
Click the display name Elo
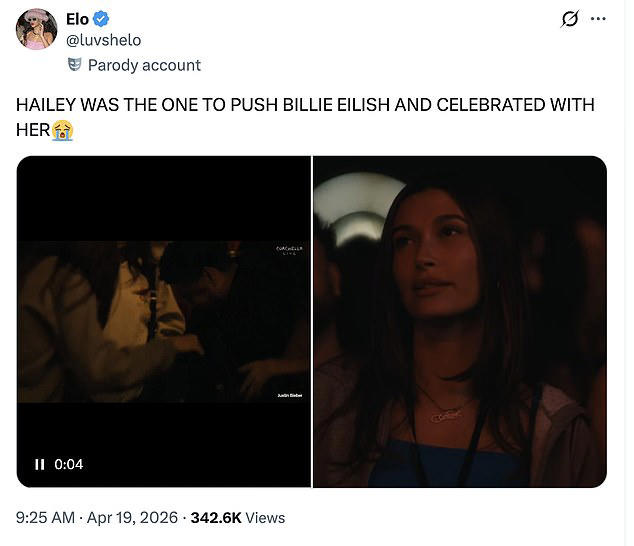tap(77, 19)
